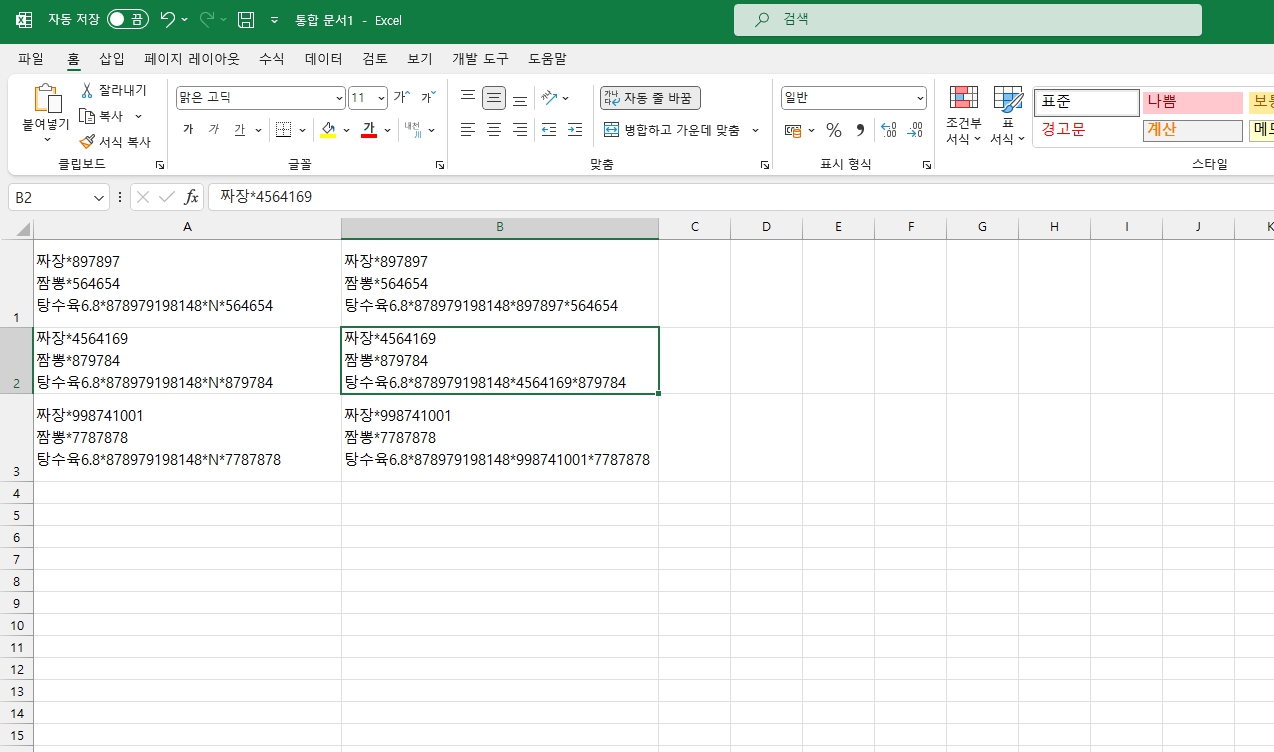The height and width of the screenshot is (752, 1274).
Task: Toggle AutoSave (자동 저장) switch
Action: (128, 20)
